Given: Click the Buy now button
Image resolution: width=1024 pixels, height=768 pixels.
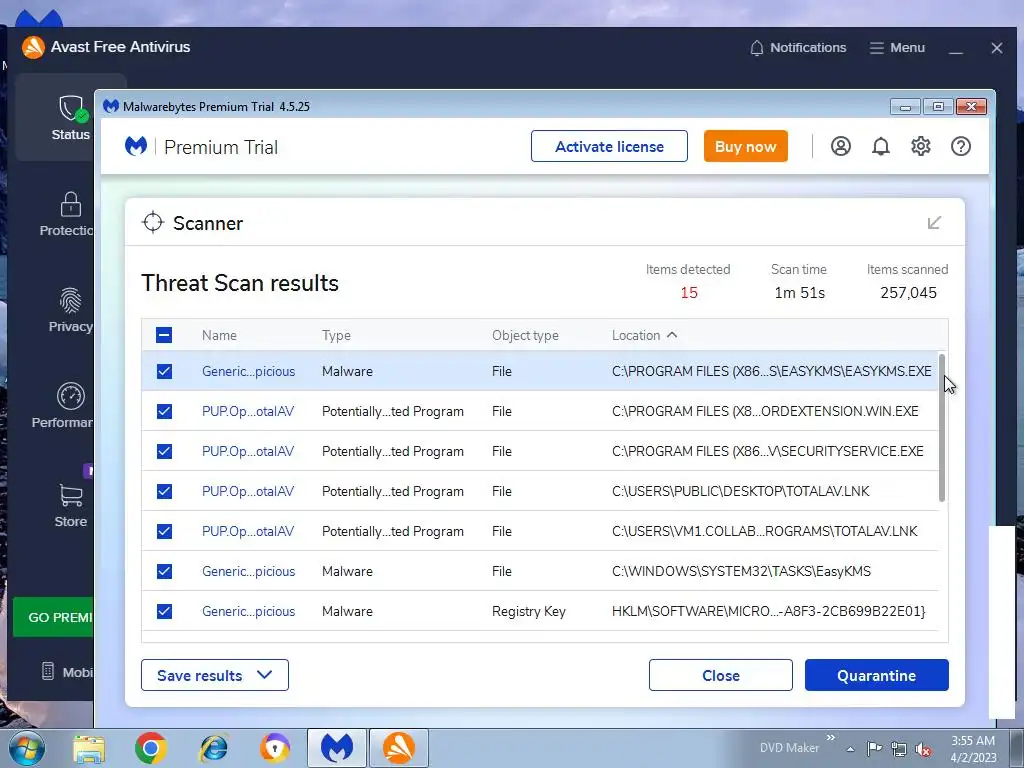Looking at the screenshot, I should [746, 146].
